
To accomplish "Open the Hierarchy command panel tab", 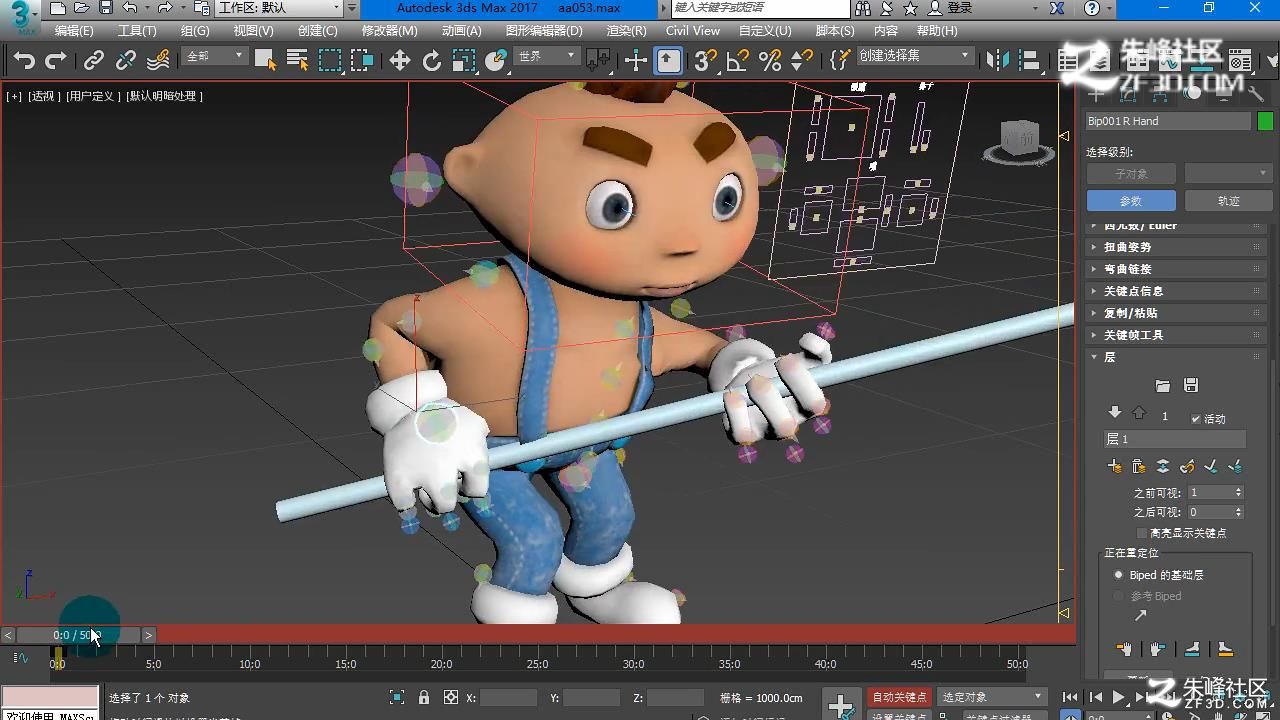I will [1160, 95].
